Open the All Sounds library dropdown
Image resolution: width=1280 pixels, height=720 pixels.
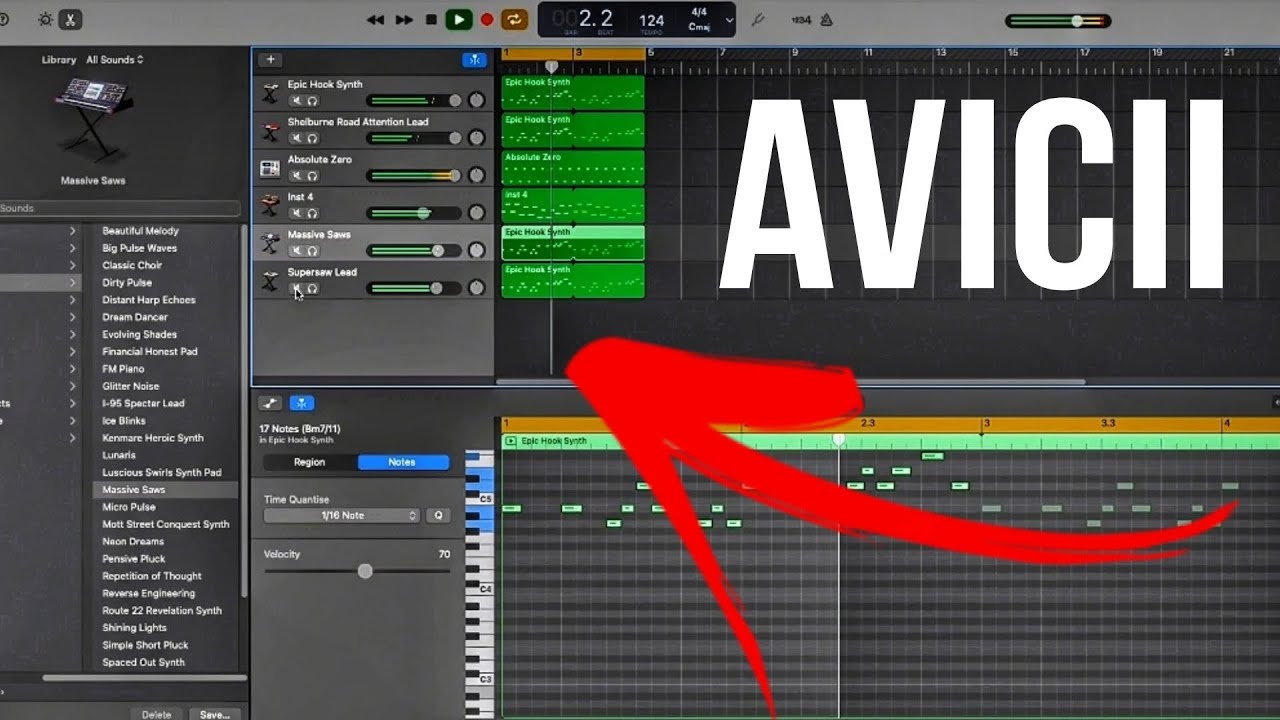tap(114, 60)
